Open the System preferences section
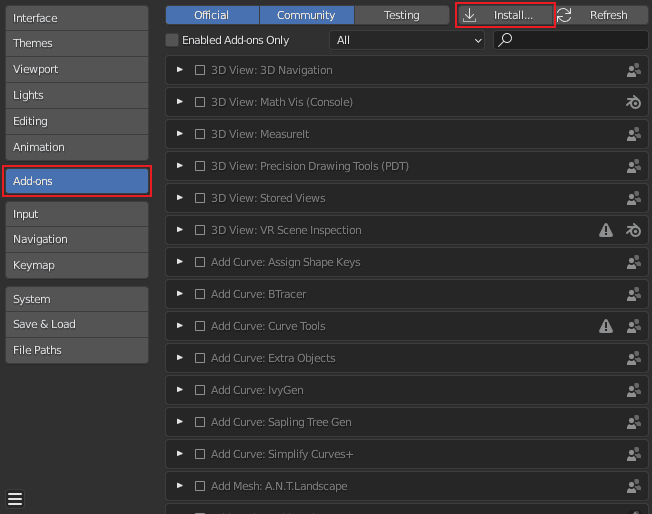The width and height of the screenshot is (652, 514). (77, 299)
